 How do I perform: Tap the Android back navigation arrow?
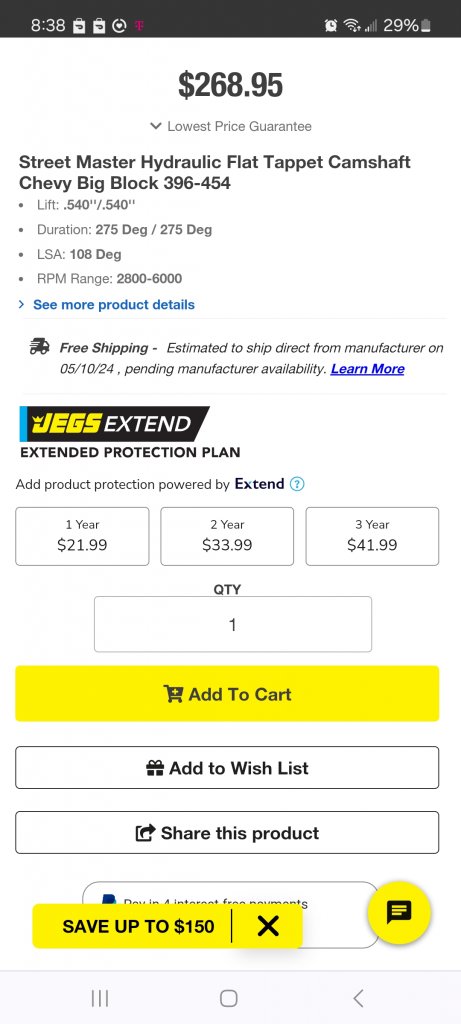click(x=358, y=998)
